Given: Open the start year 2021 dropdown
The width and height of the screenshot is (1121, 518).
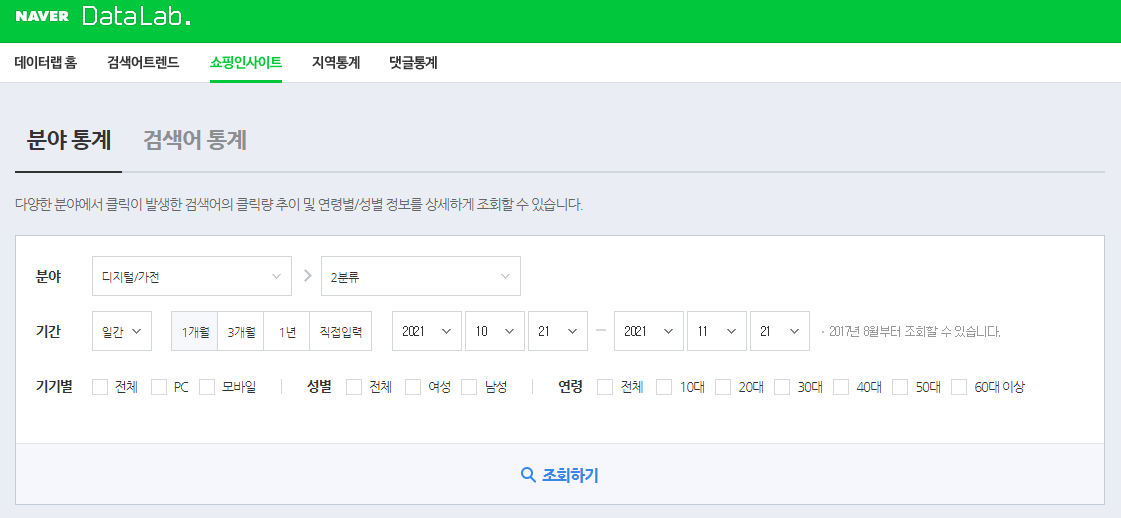Looking at the screenshot, I should (x=427, y=331).
